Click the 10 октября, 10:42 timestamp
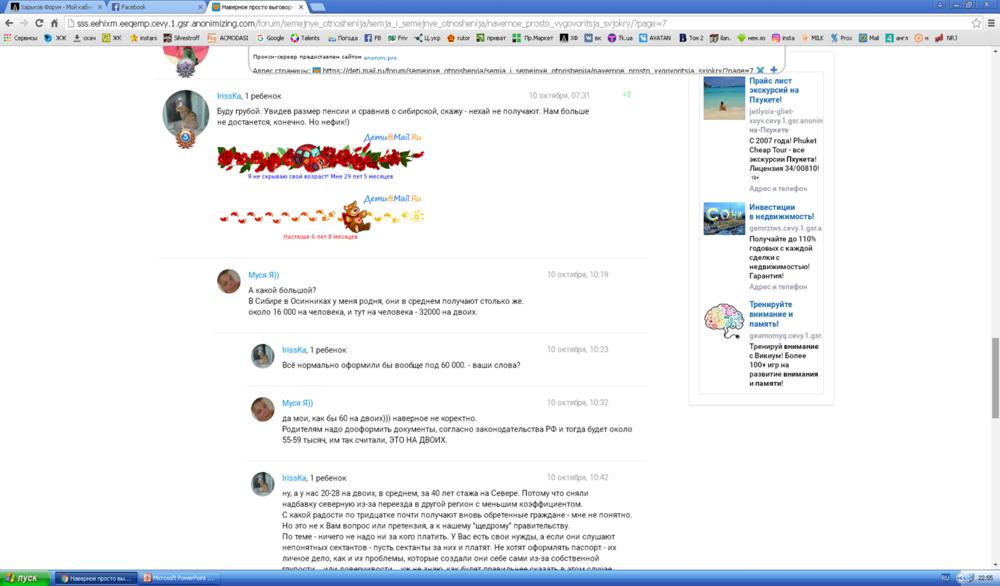The width and height of the screenshot is (1000, 586). pyautogui.click(x=577, y=478)
